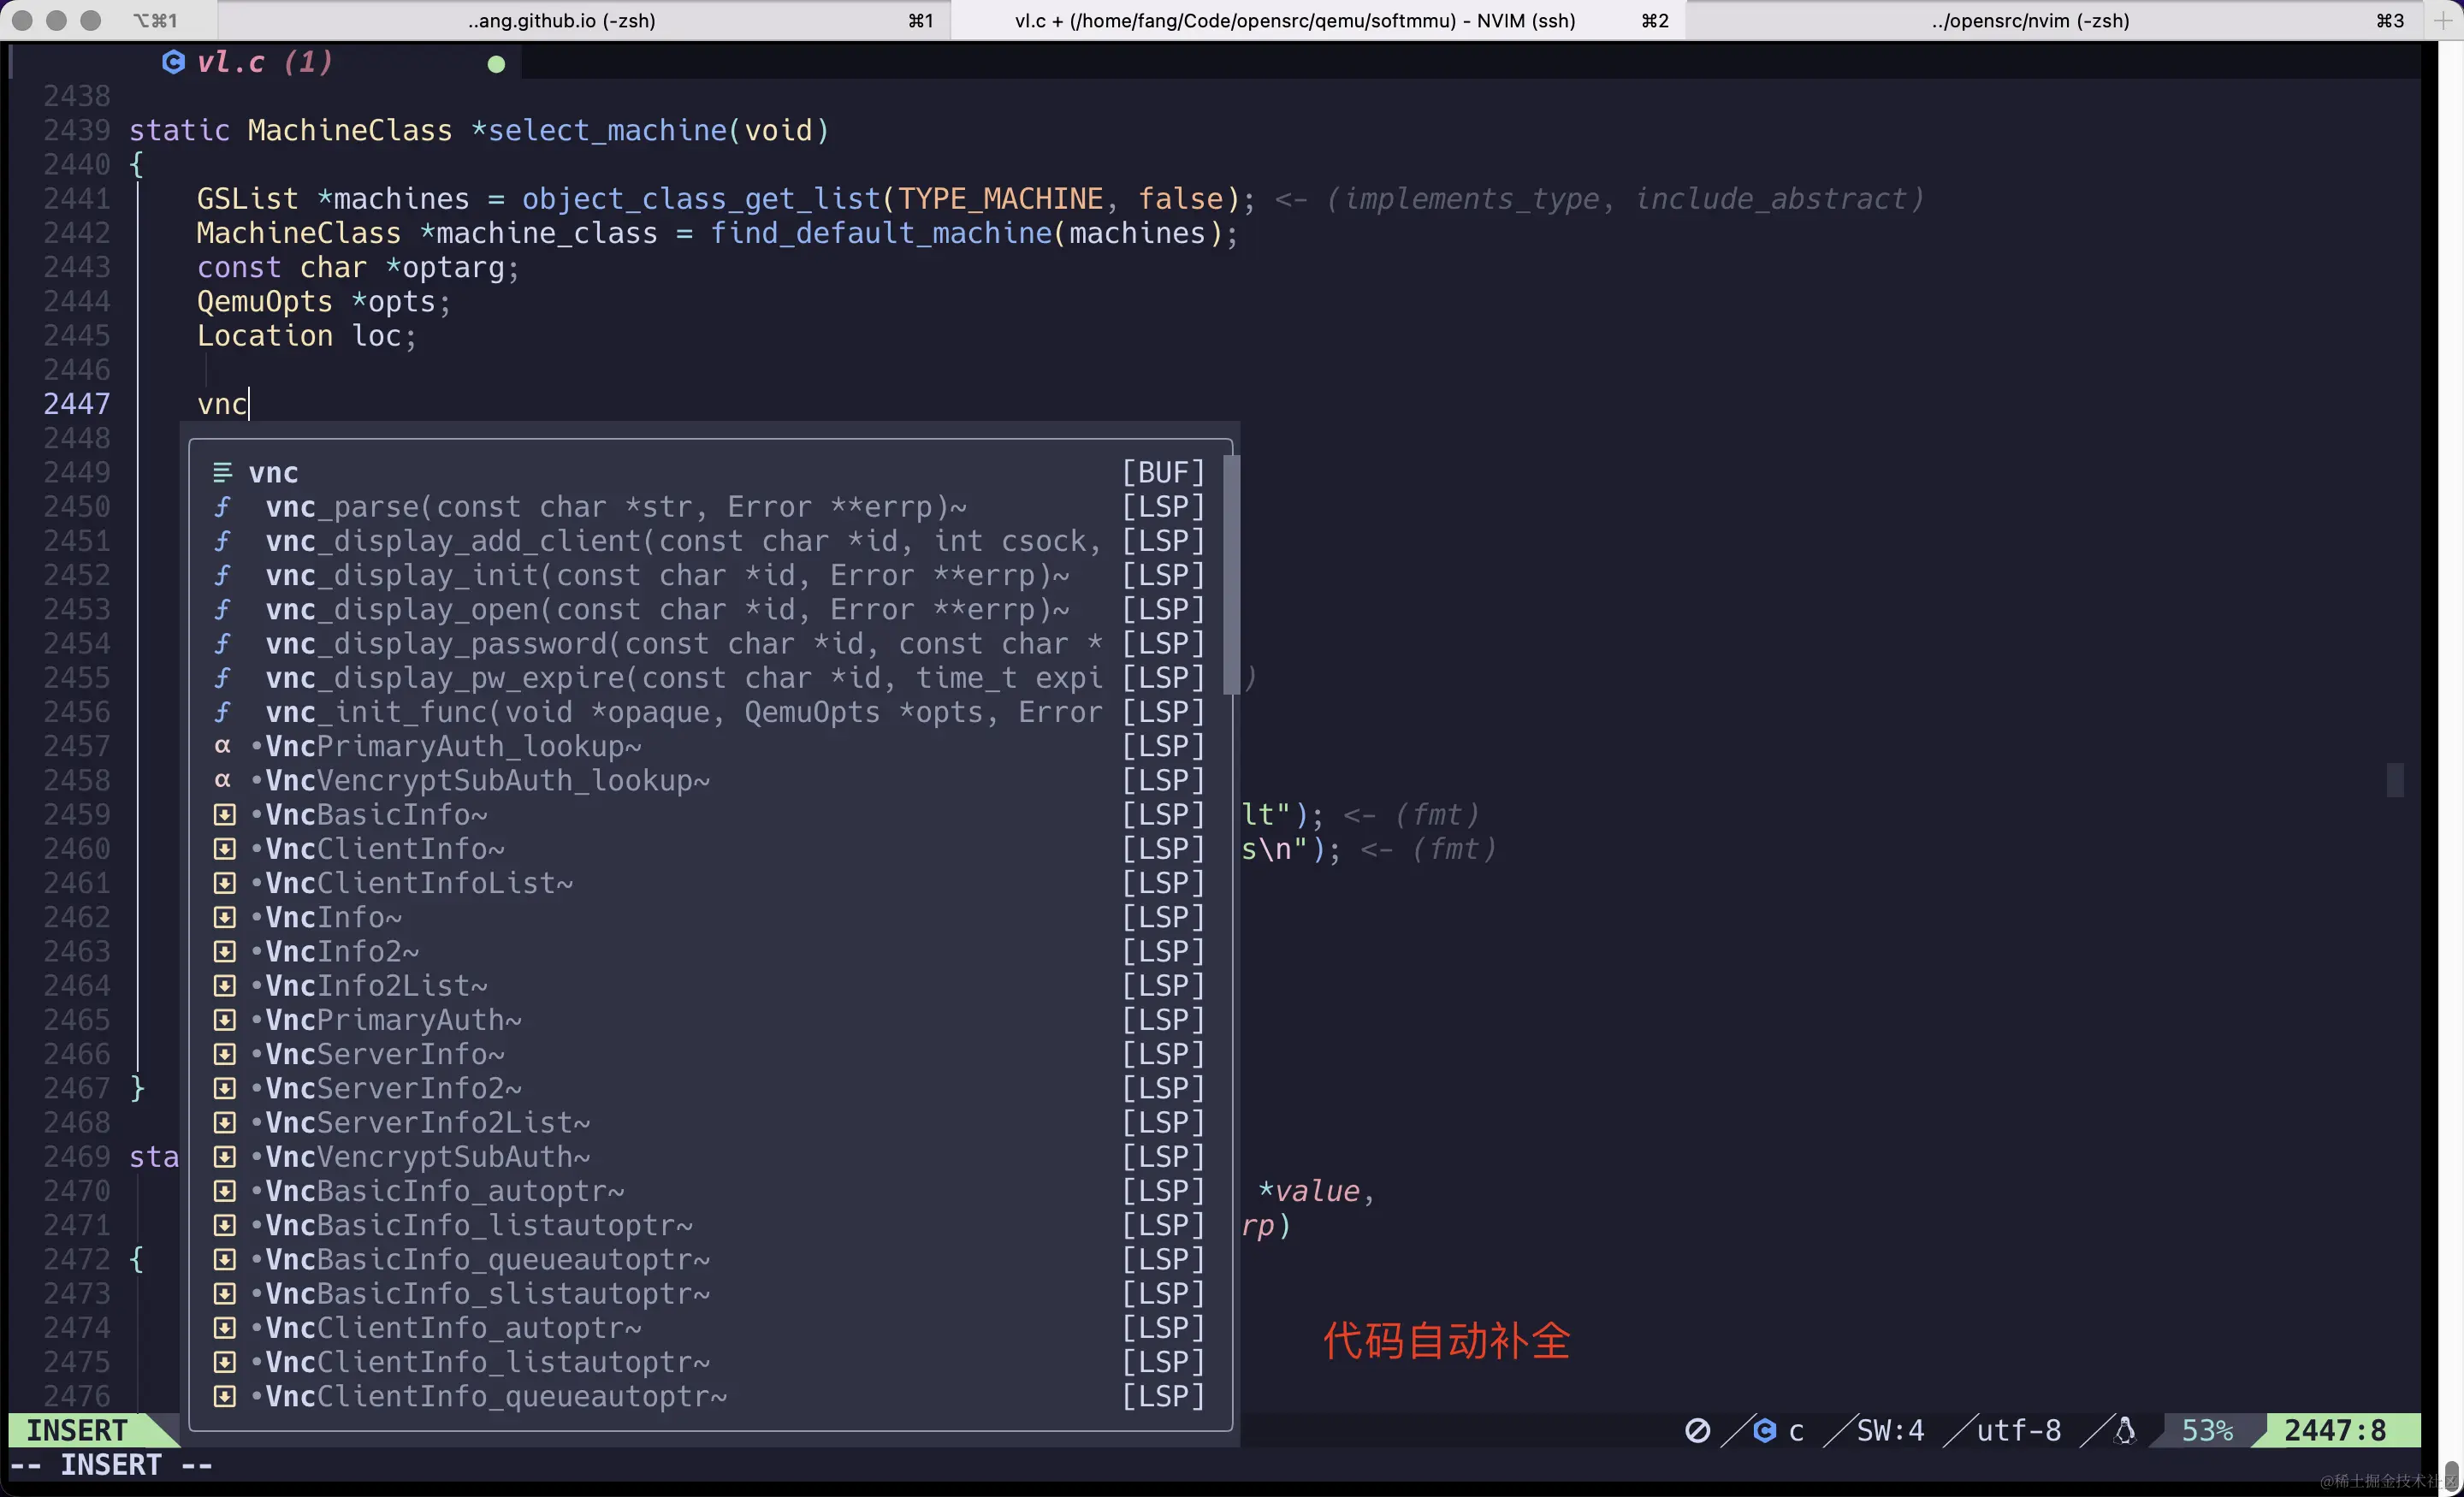Click the green modified-file dot on the vl.c tab

[x=495, y=63]
